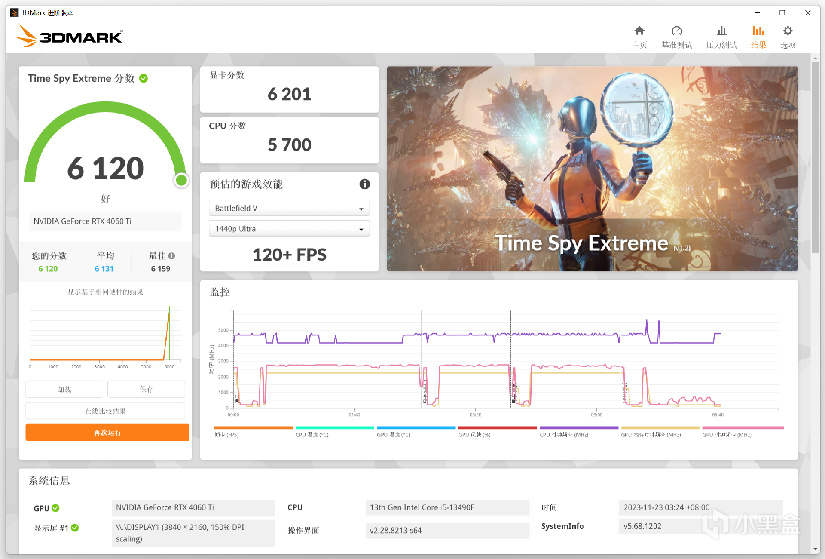Screen dimensions: 825x559
Task: Click NVIDIA GeForce RTX 4060 Ti under the score gauge
Action: coord(105,221)
